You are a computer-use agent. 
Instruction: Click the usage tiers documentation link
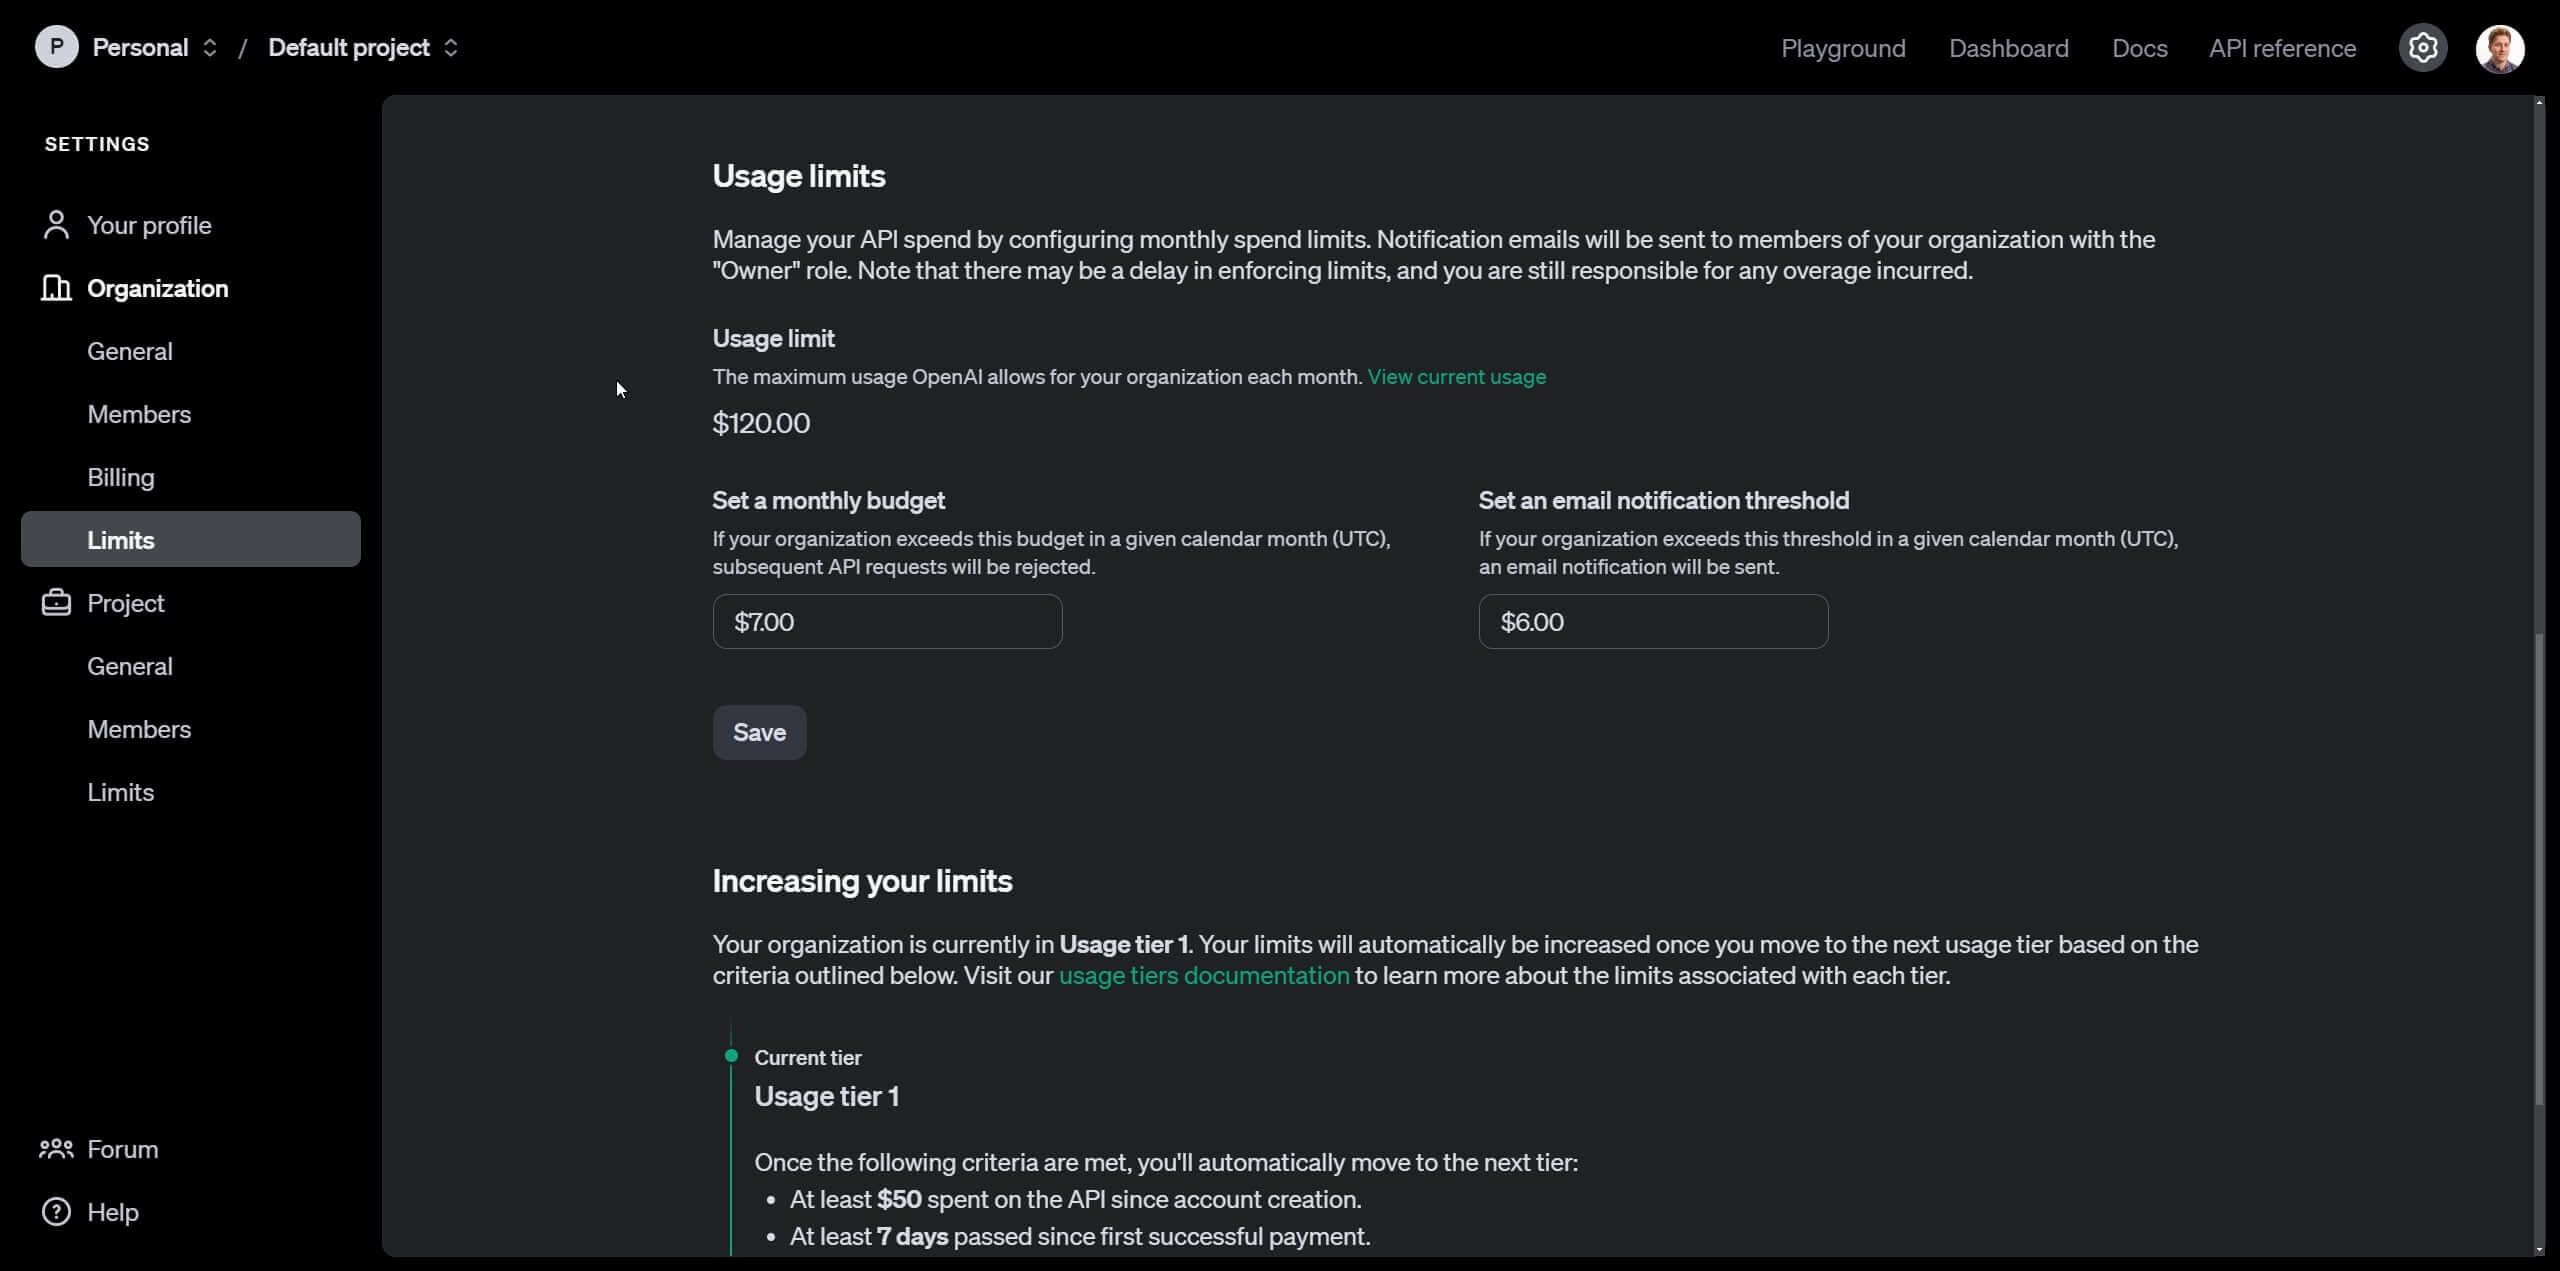pos(1205,975)
